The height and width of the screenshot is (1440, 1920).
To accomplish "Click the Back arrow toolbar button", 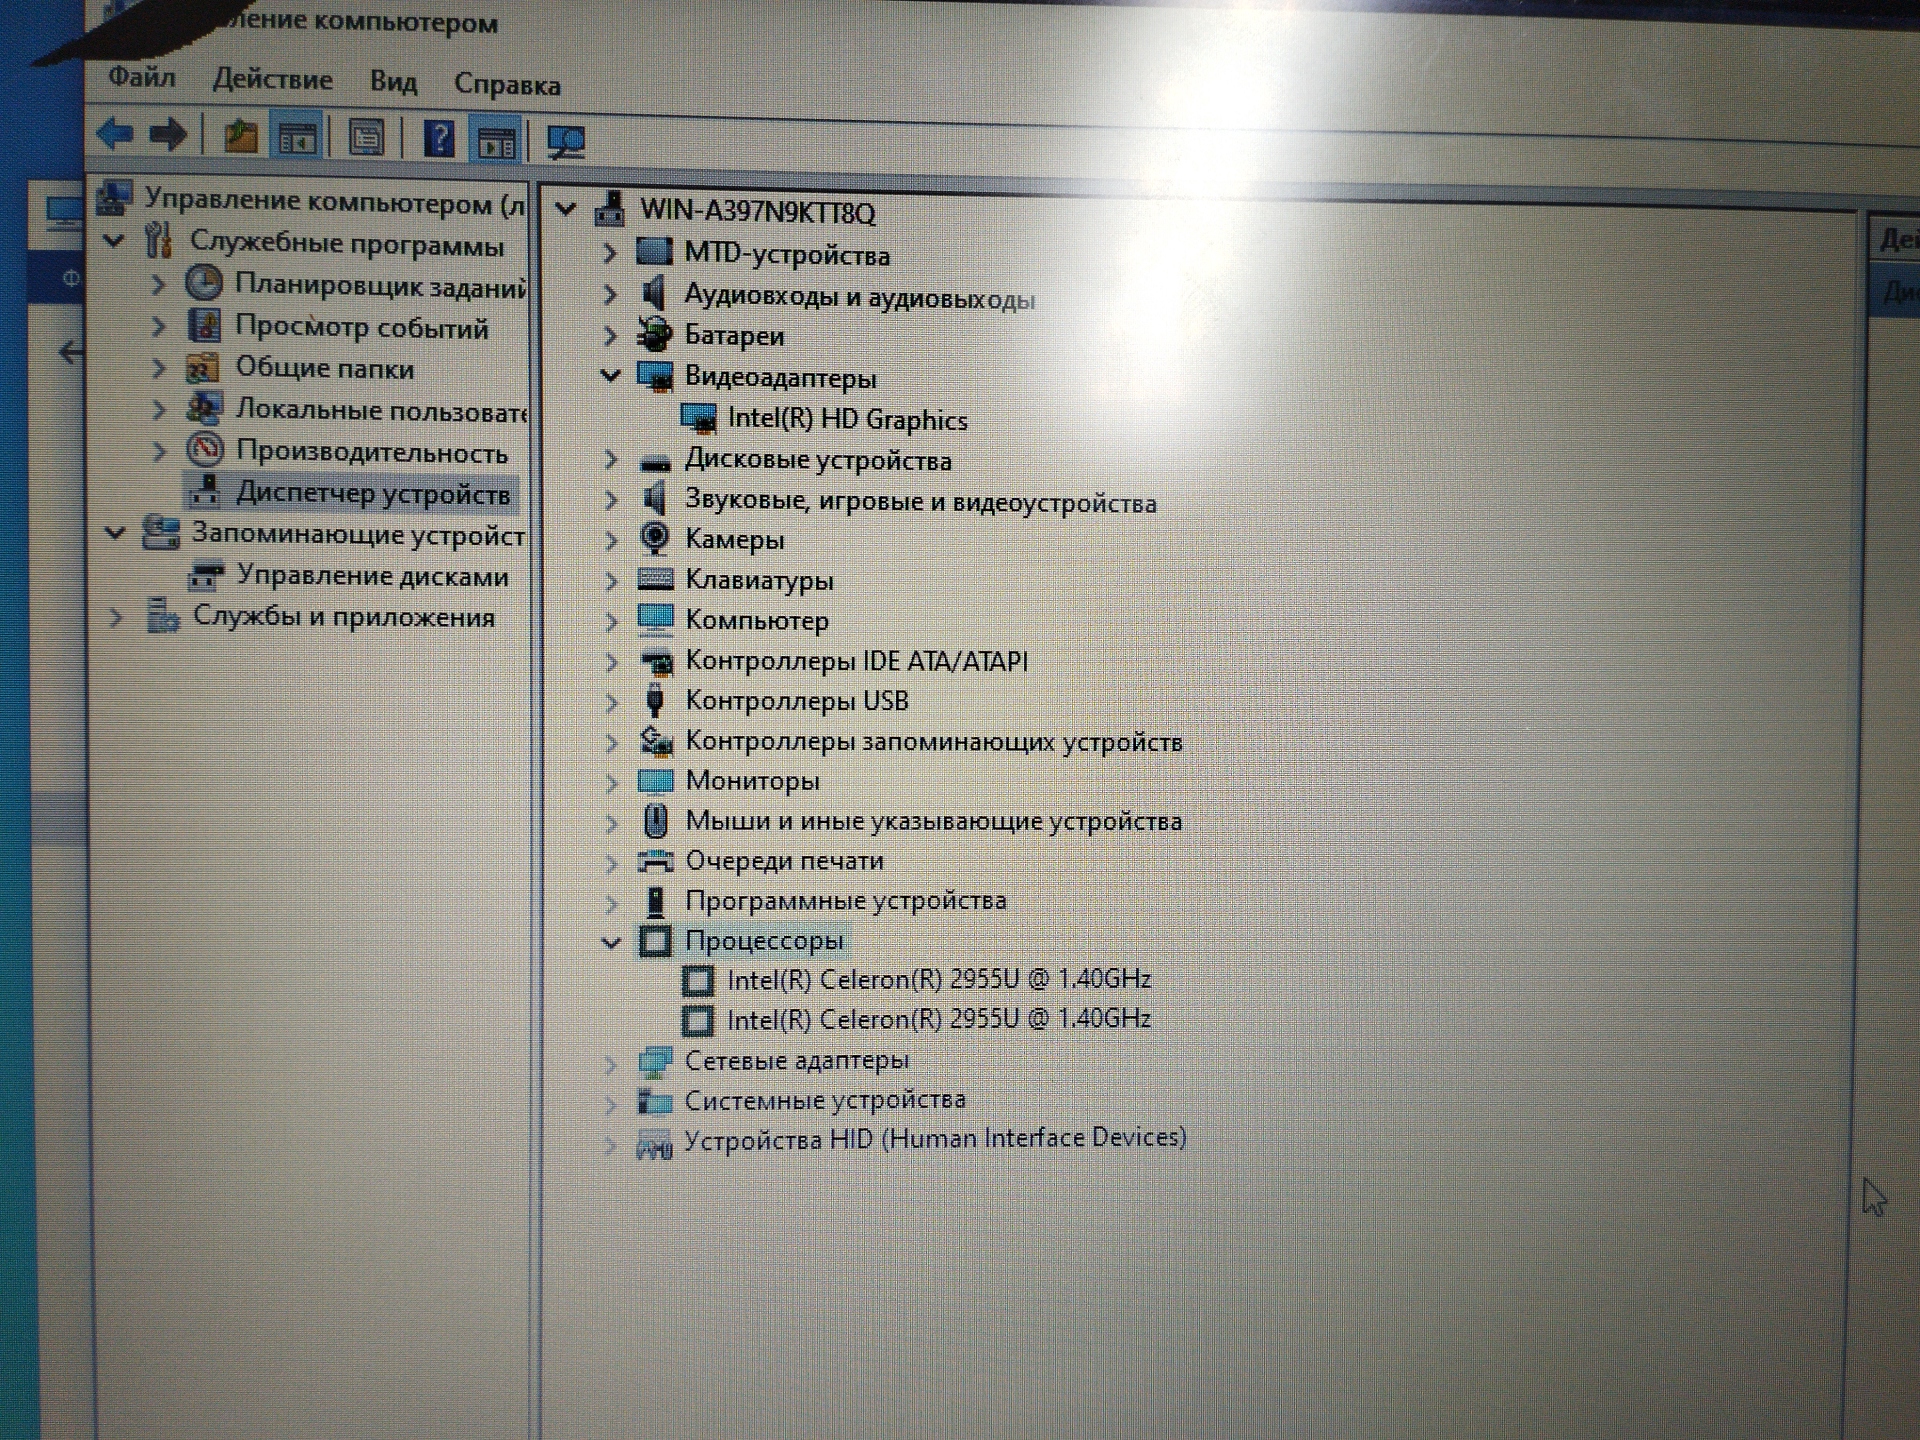I will click(115, 133).
